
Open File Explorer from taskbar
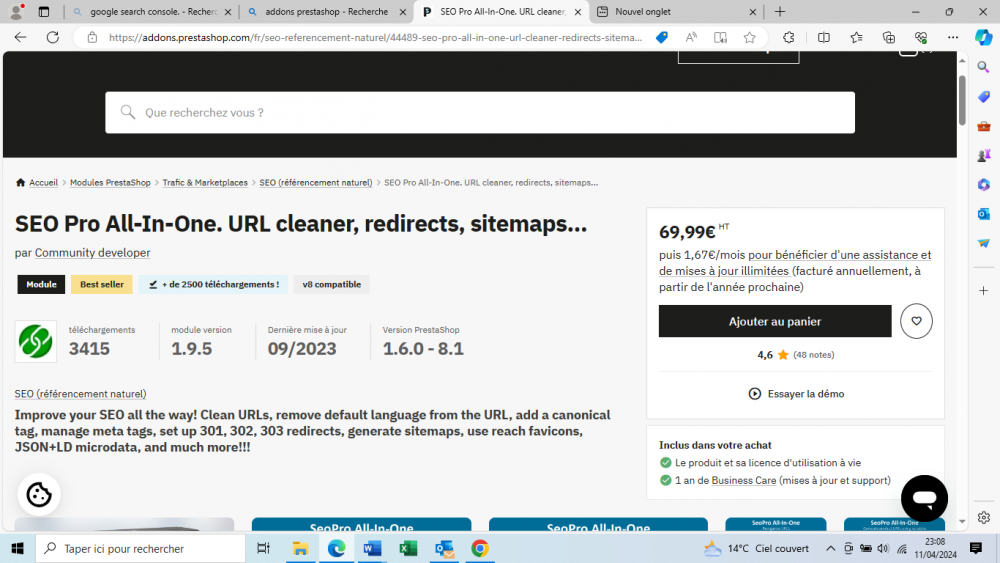coord(300,548)
